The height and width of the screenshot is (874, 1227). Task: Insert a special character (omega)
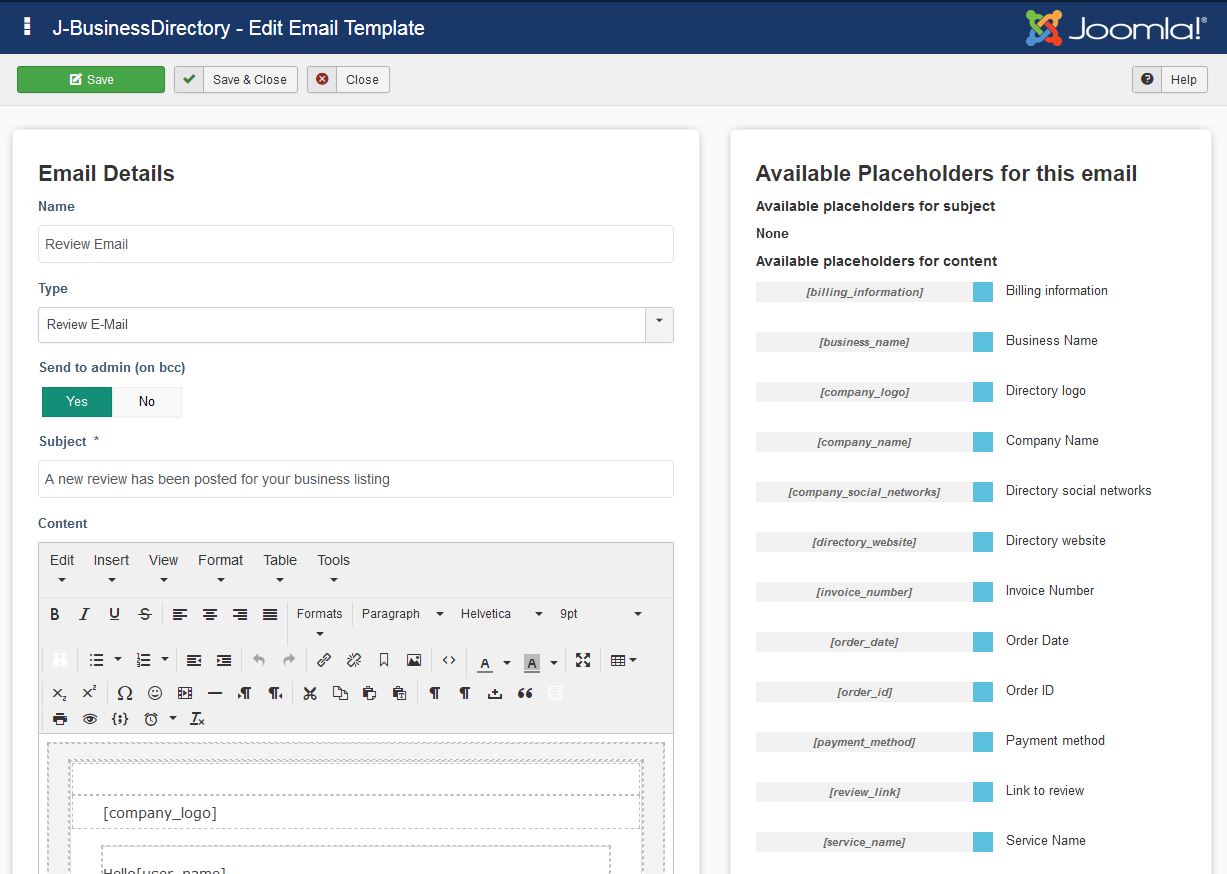click(x=125, y=693)
